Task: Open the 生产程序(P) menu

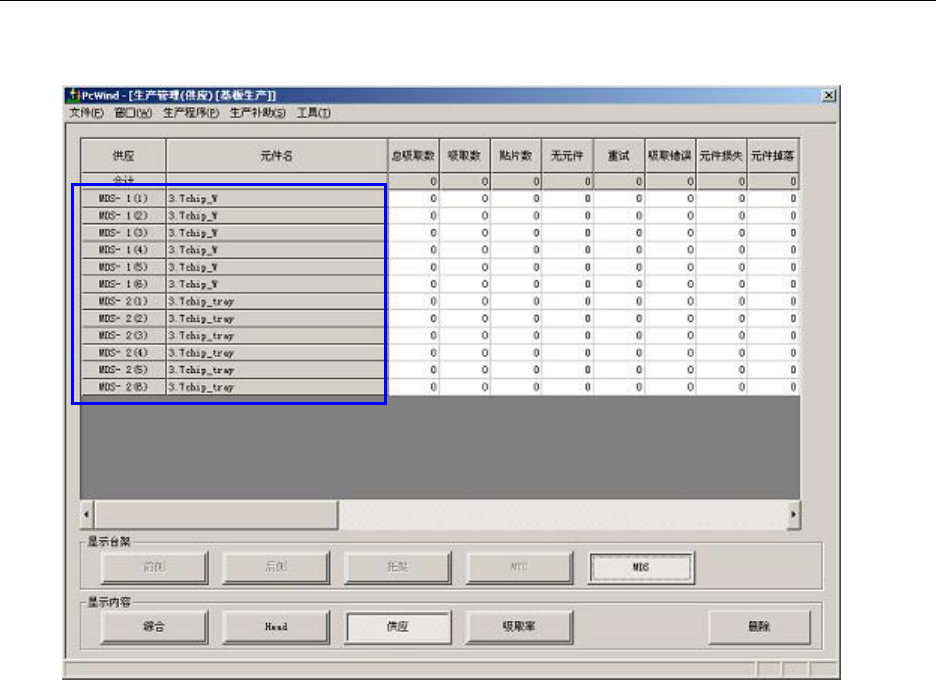Action: click(191, 113)
